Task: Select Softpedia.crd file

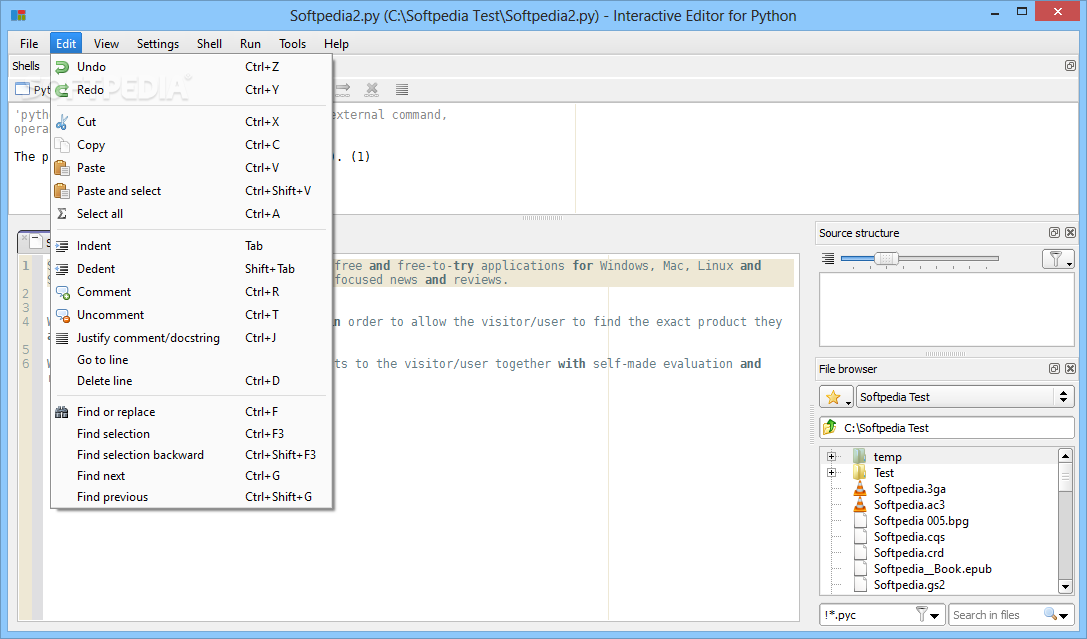Action: click(908, 553)
